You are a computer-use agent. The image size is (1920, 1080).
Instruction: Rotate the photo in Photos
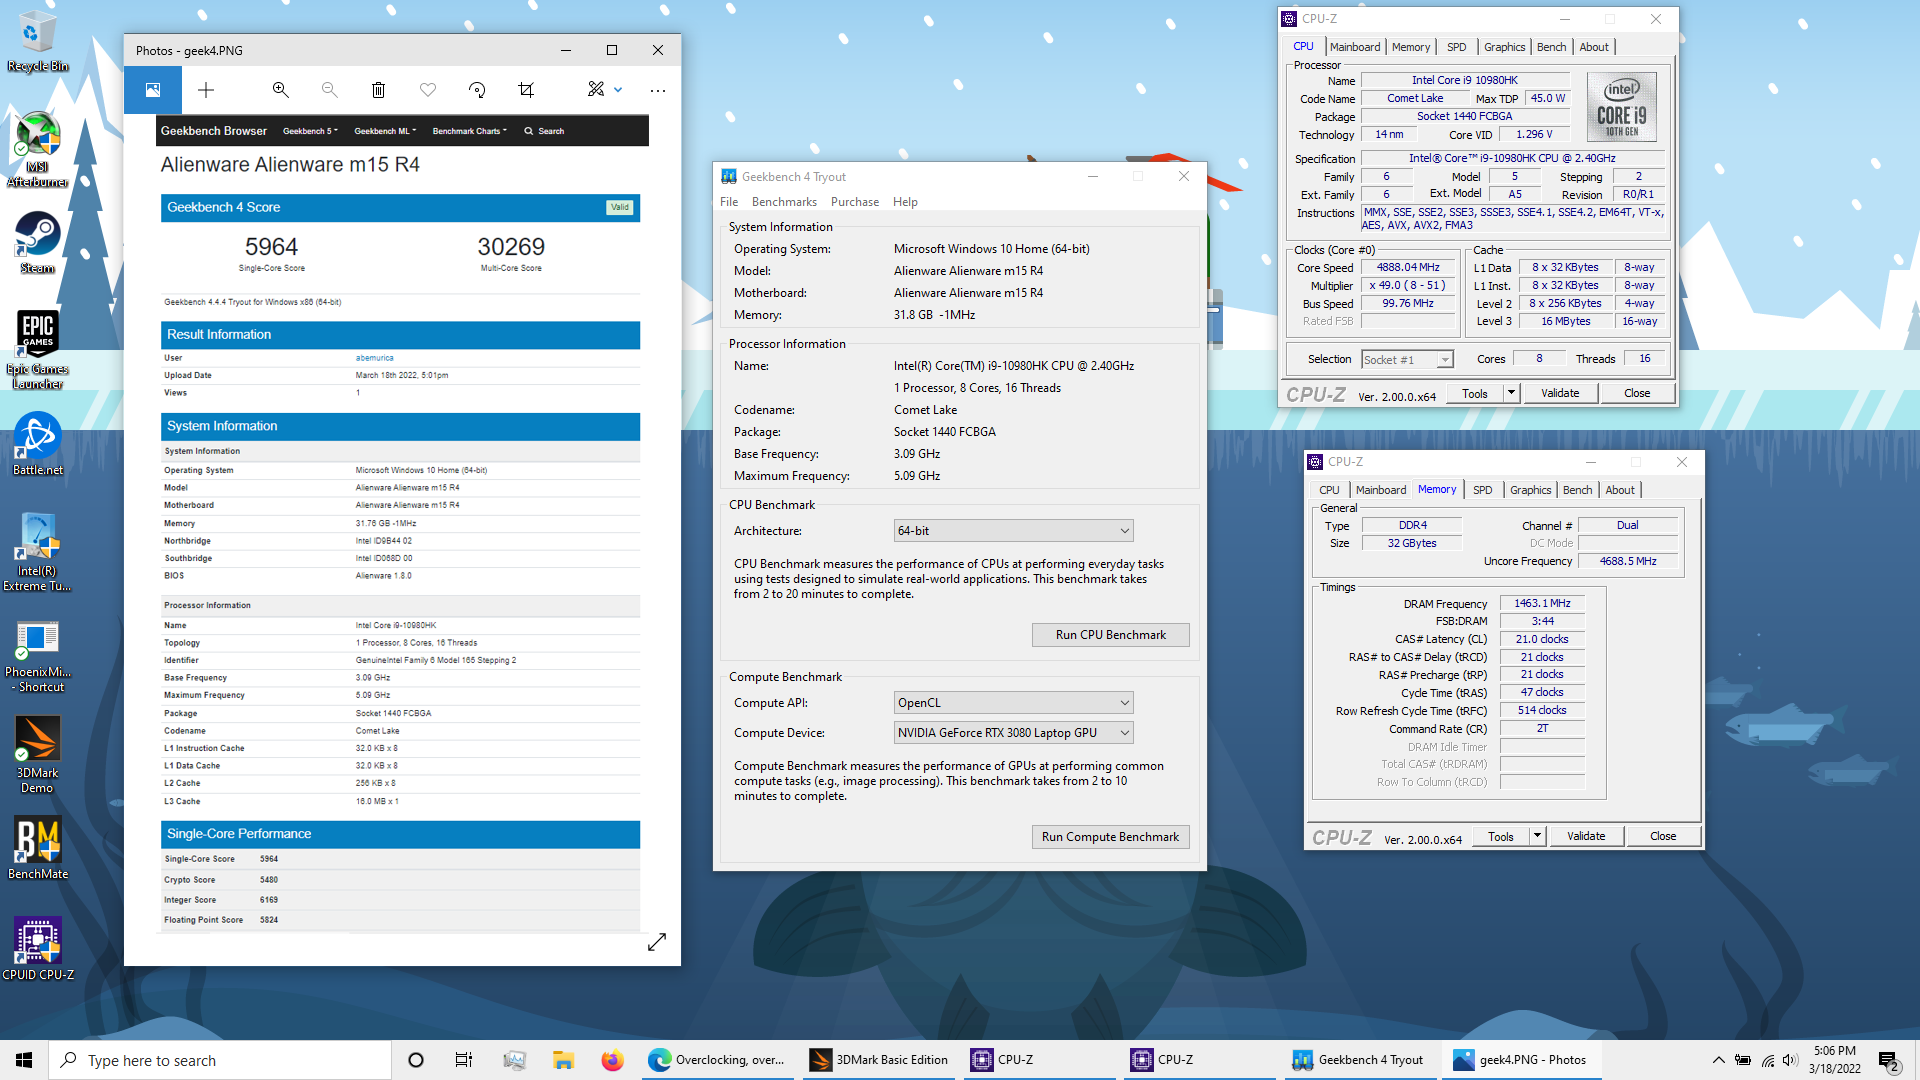click(477, 90)
